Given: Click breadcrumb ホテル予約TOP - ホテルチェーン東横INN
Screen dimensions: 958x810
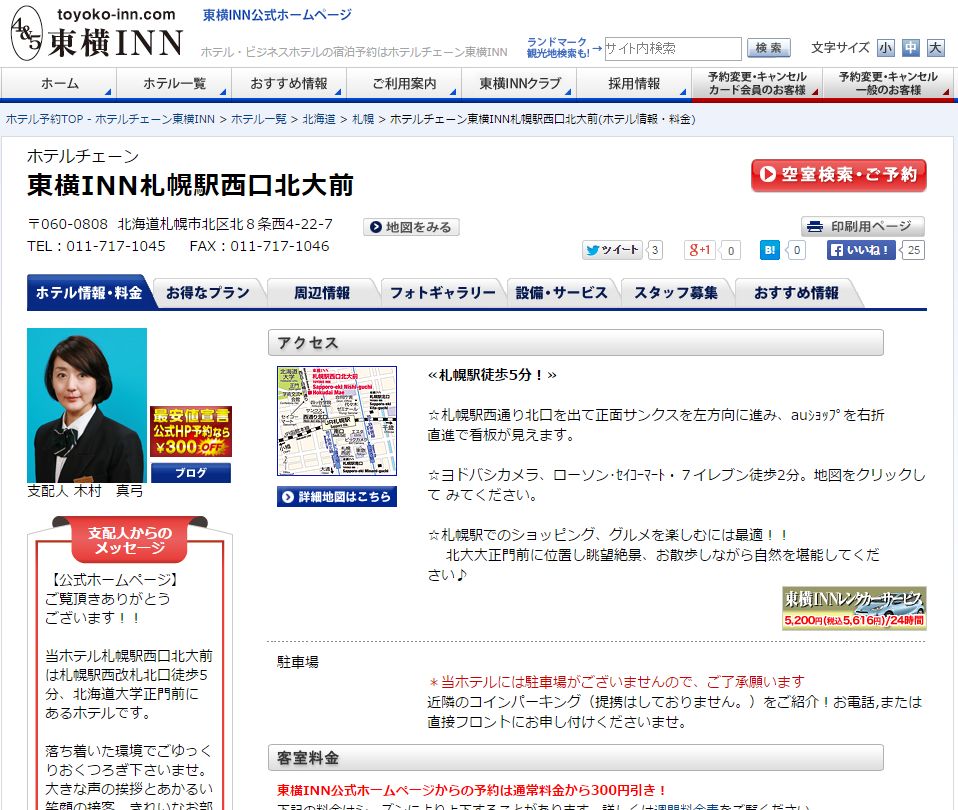Looking at the screenshot, I should (110, 119).
